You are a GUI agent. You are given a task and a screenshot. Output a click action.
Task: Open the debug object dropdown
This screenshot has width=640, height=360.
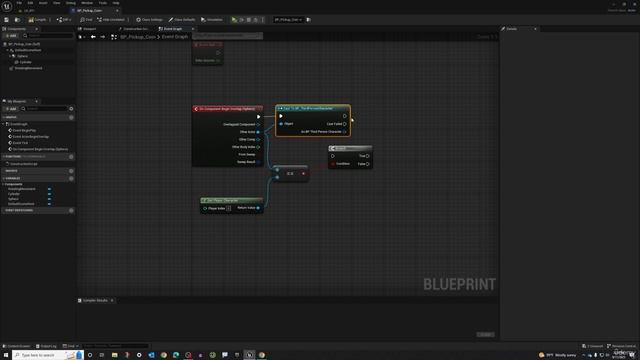288,20
